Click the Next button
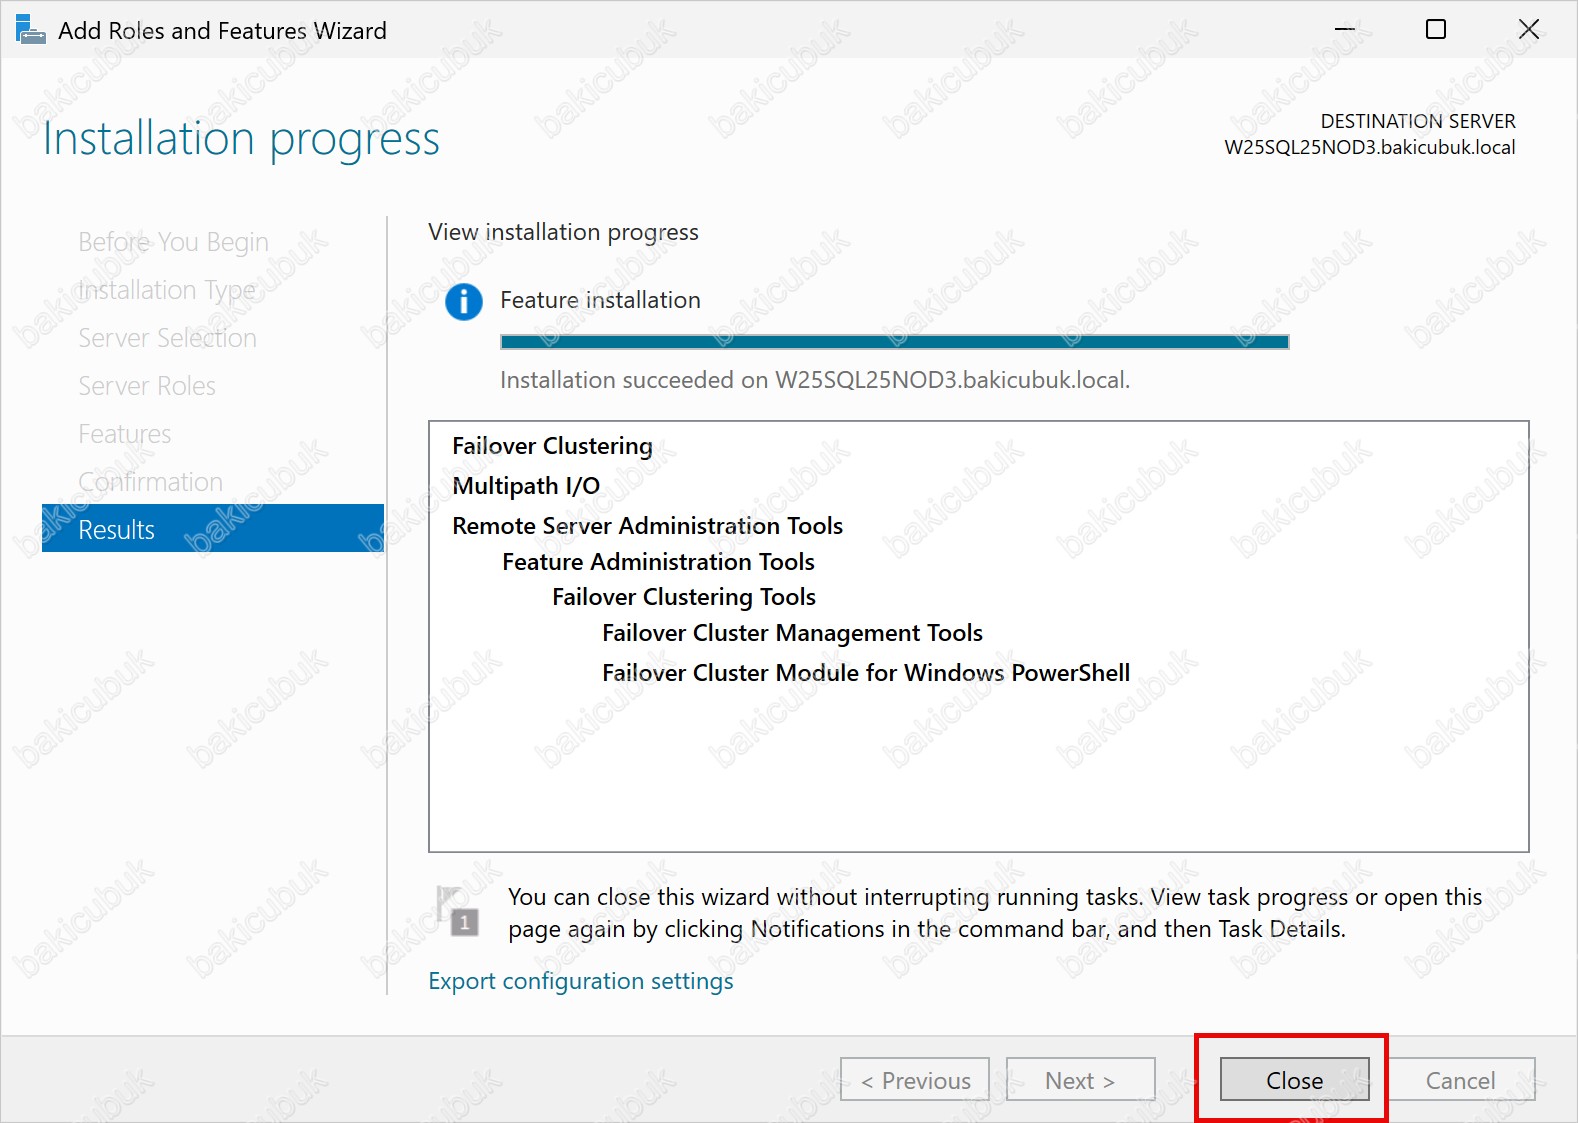The height and width of the screenshot is (1123, 1578). coord(1080,1080)
